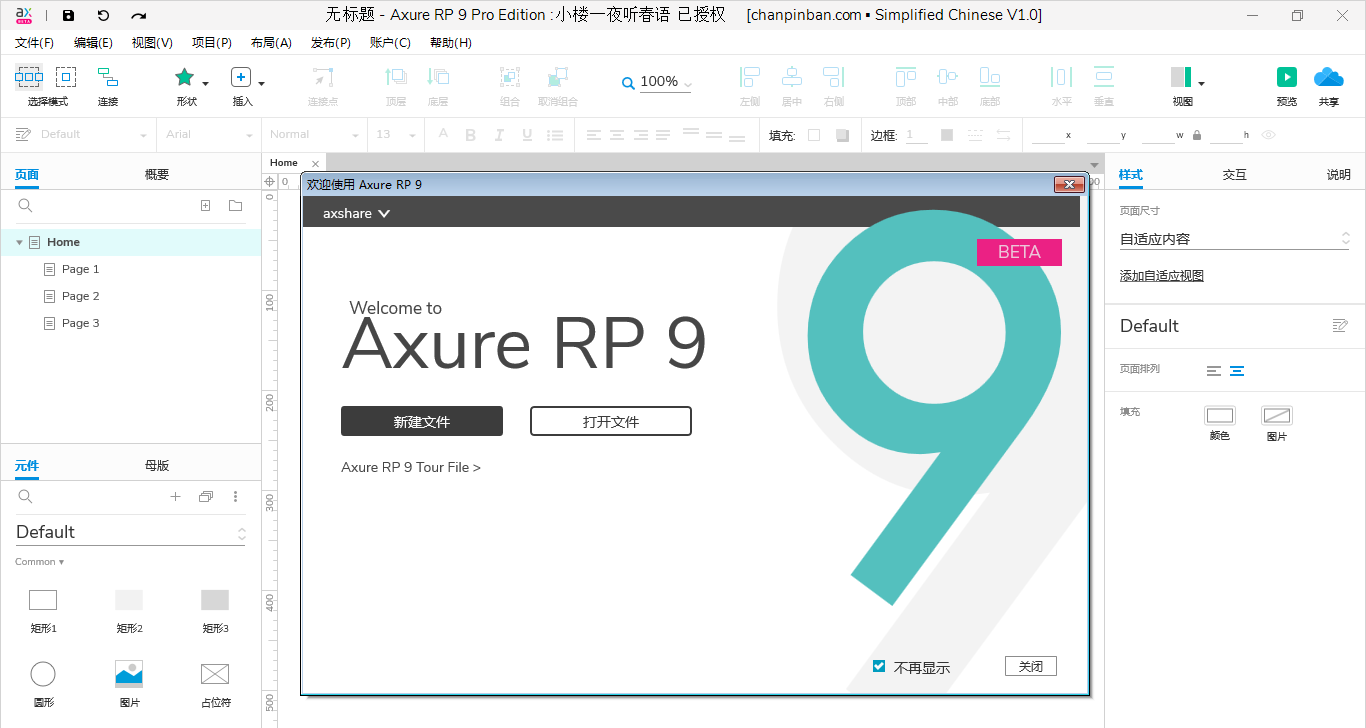Open the Default widget library dropdown
The width and height of the screenshot is (1366, 728).
[x=130, y=532]
